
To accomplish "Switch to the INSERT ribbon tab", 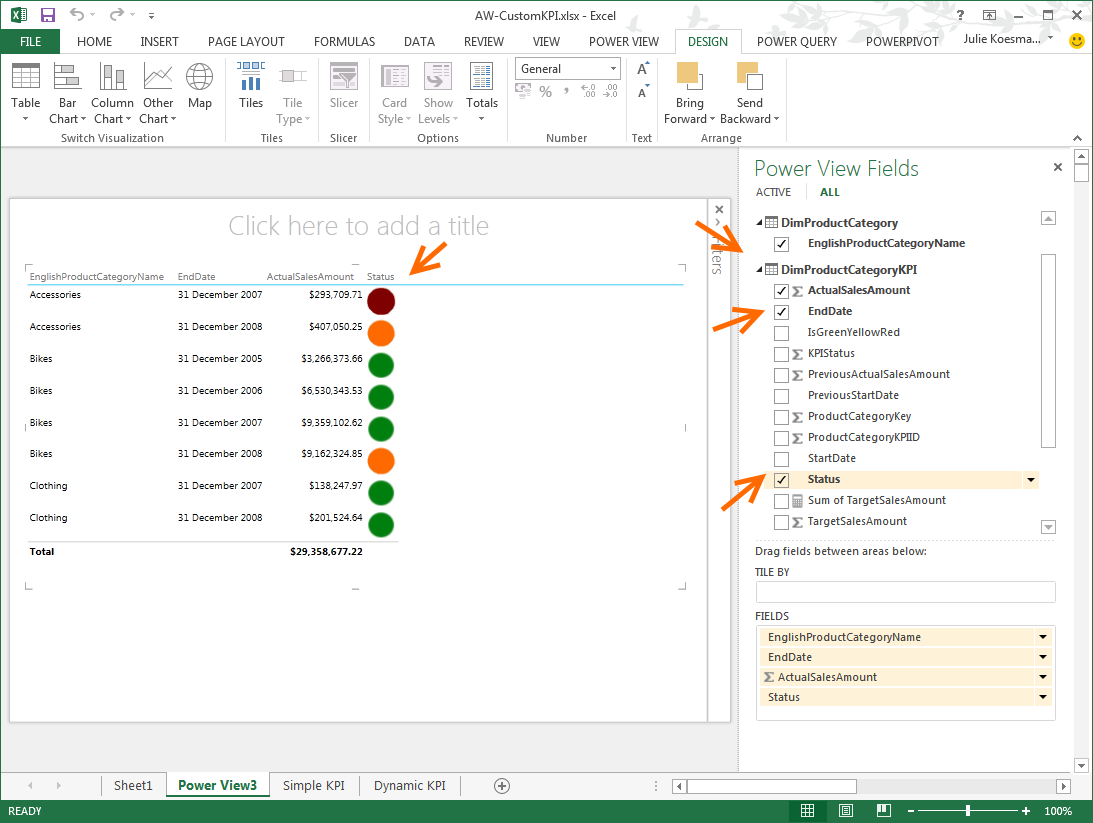I will pyautogui.click(x=160, y=42).
